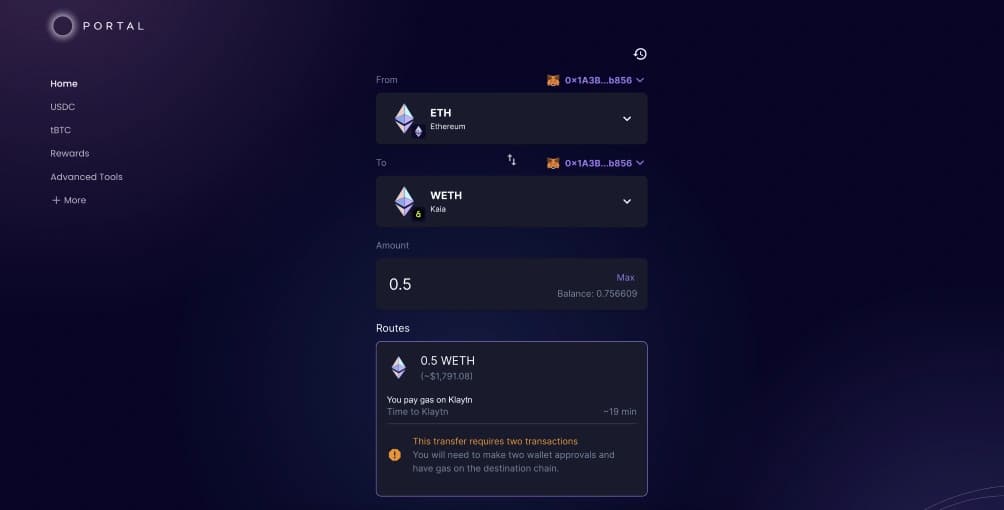Click the MetaMask fox icon beside From
The width and height of the screenshot is (1004, 510).
pos(553,80)
